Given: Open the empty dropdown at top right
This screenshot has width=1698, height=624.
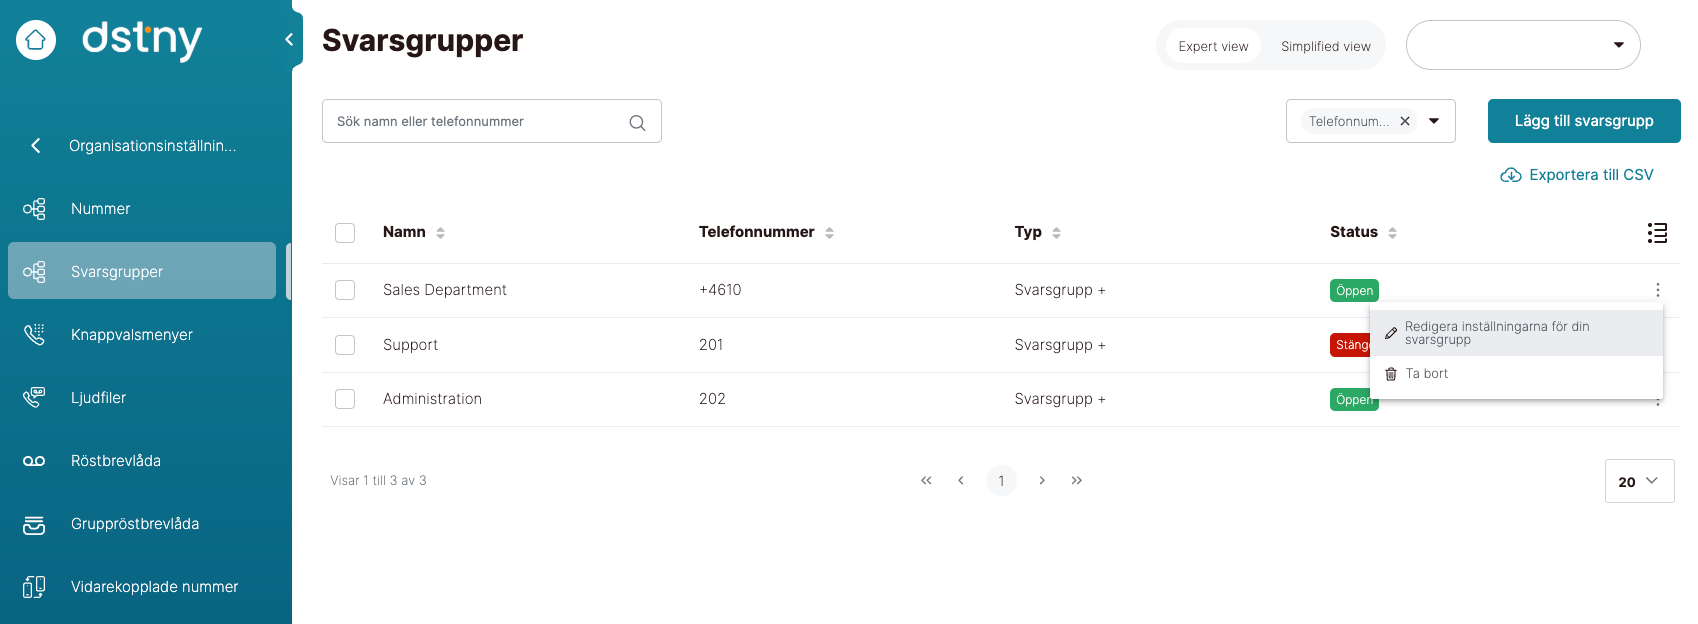Looking at the screenshot, I should click(1523, 45).
